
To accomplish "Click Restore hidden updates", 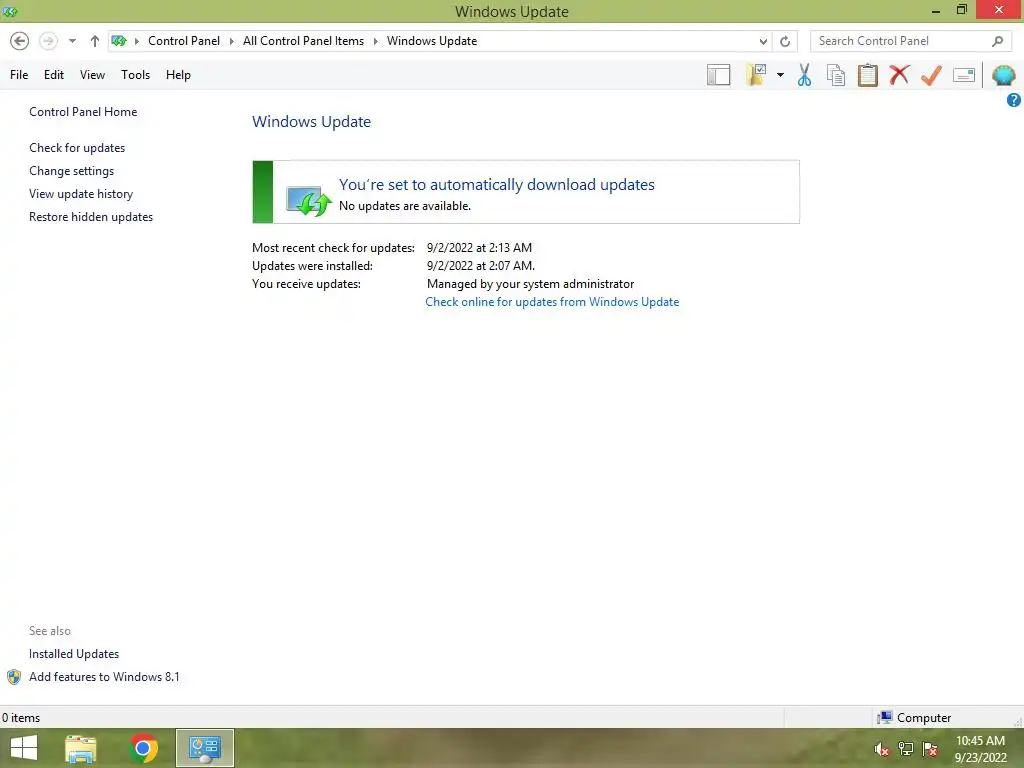I will point(91,217).
